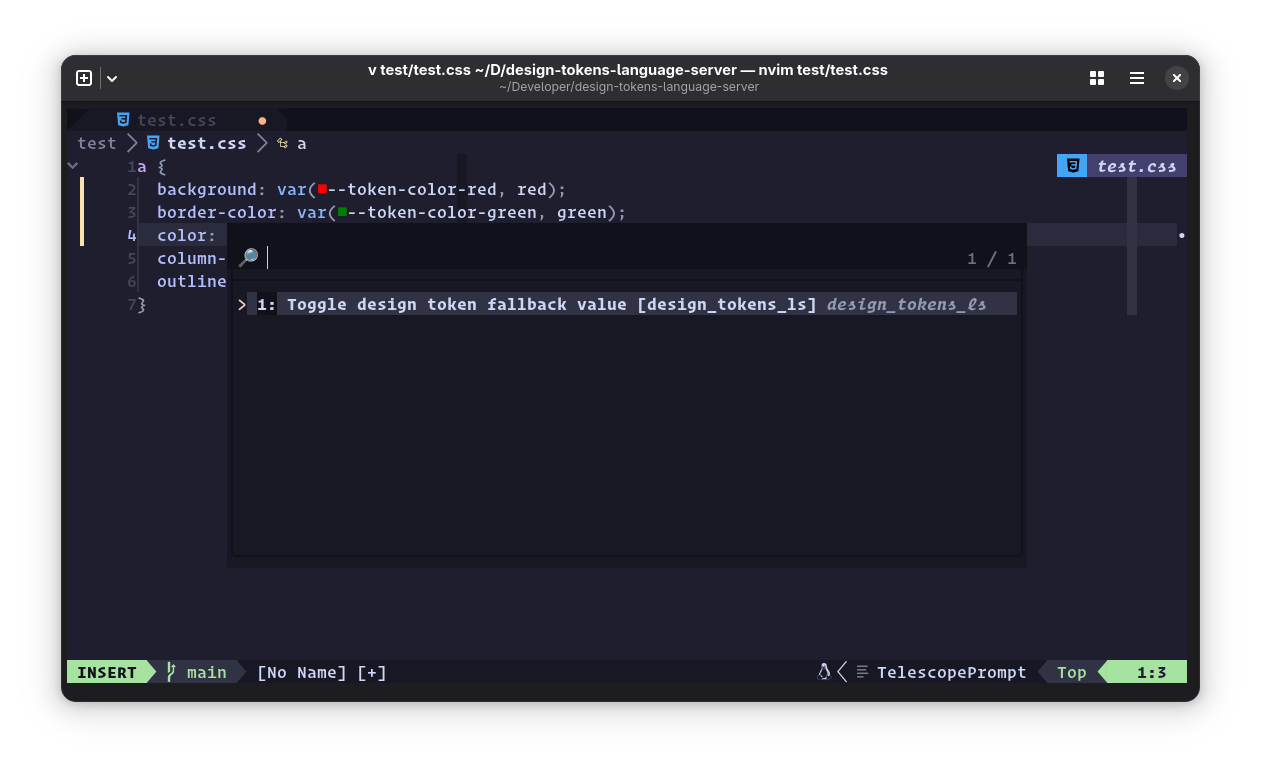Click the CSS logo icon on the test.css tab
Image resolution: width=1261 pixels, height=769 pixels.
[x=123, y=119]
